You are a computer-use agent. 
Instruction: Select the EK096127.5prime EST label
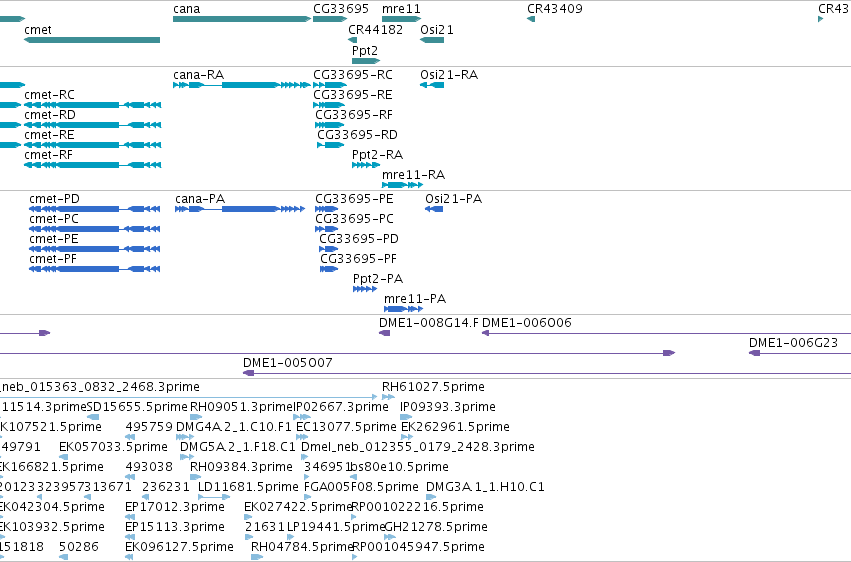pos(179,548)
